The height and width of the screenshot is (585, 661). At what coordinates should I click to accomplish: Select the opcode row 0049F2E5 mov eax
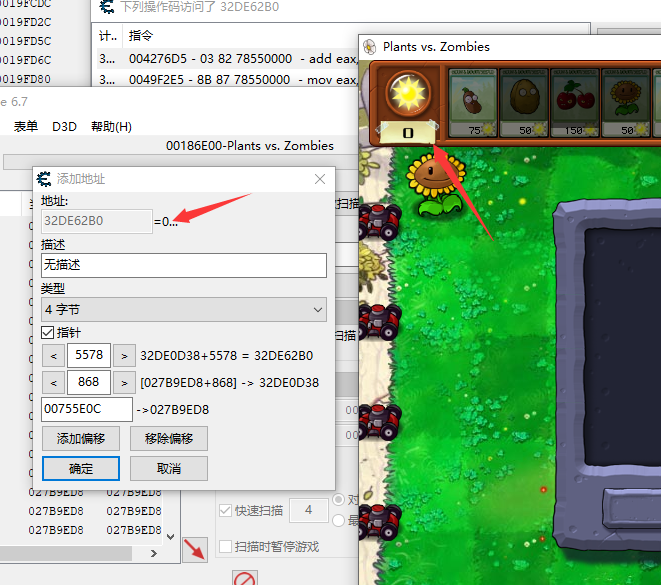228,79
